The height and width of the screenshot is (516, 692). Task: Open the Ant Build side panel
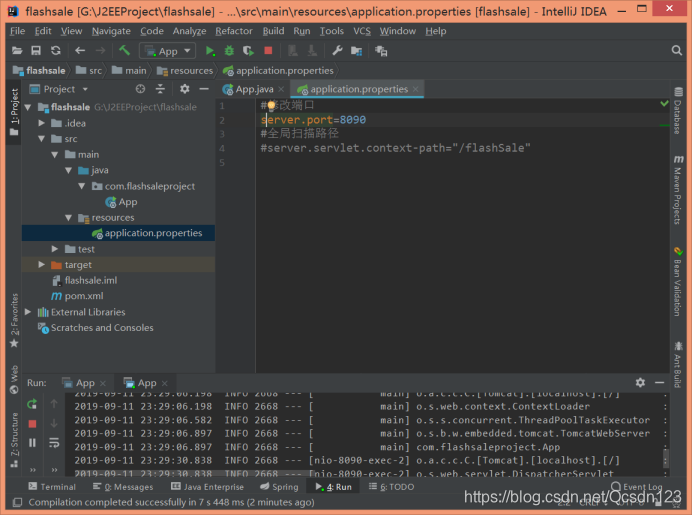click(678, 365)
